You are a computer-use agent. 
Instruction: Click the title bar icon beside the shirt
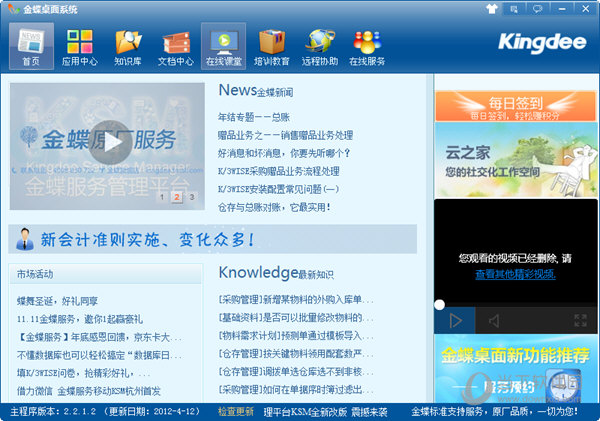[x=514, y=8]
